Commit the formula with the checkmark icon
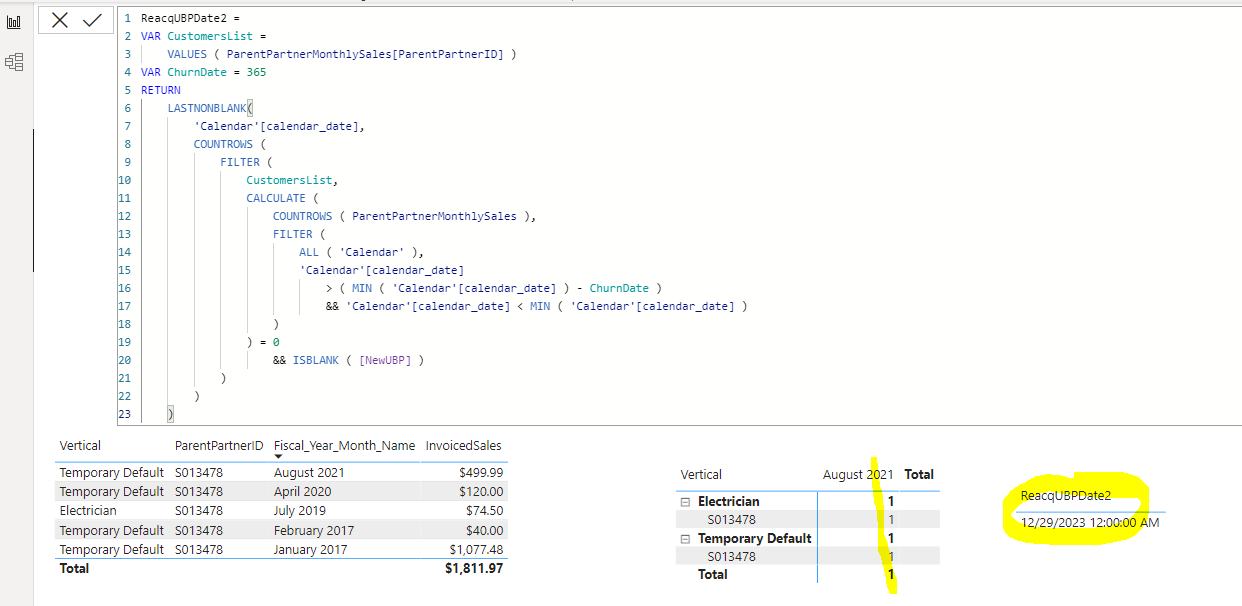The width and height of the screenshot is (1242, 606). [x=93, y=20]
